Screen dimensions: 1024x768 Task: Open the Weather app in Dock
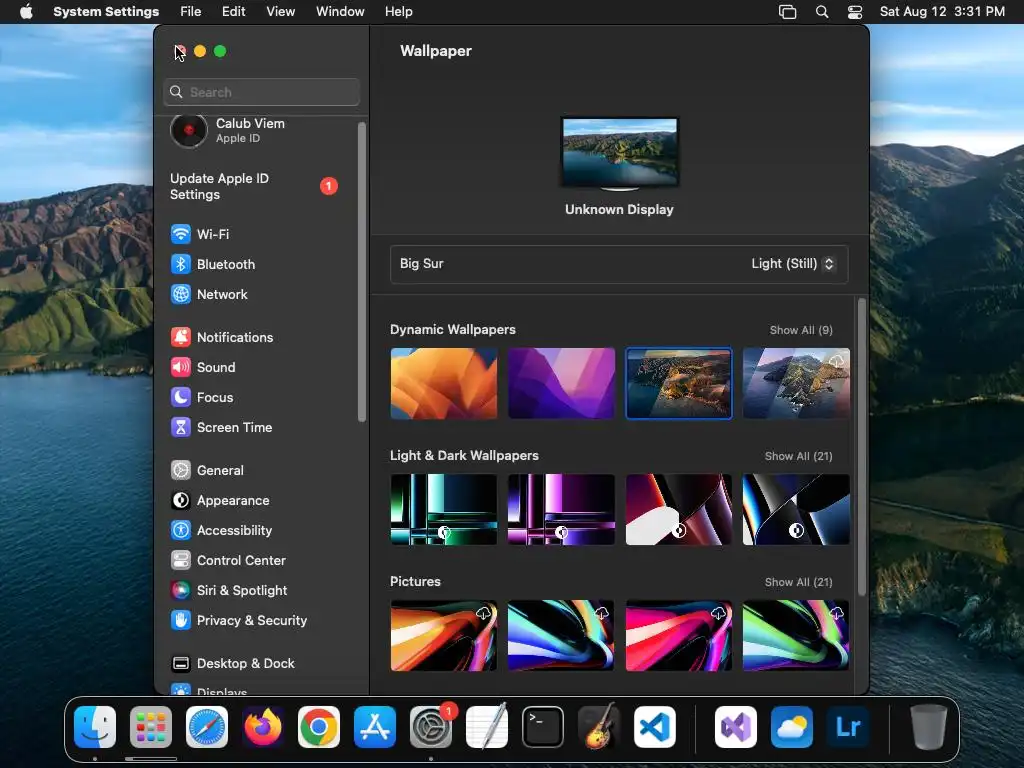[792, 727]
